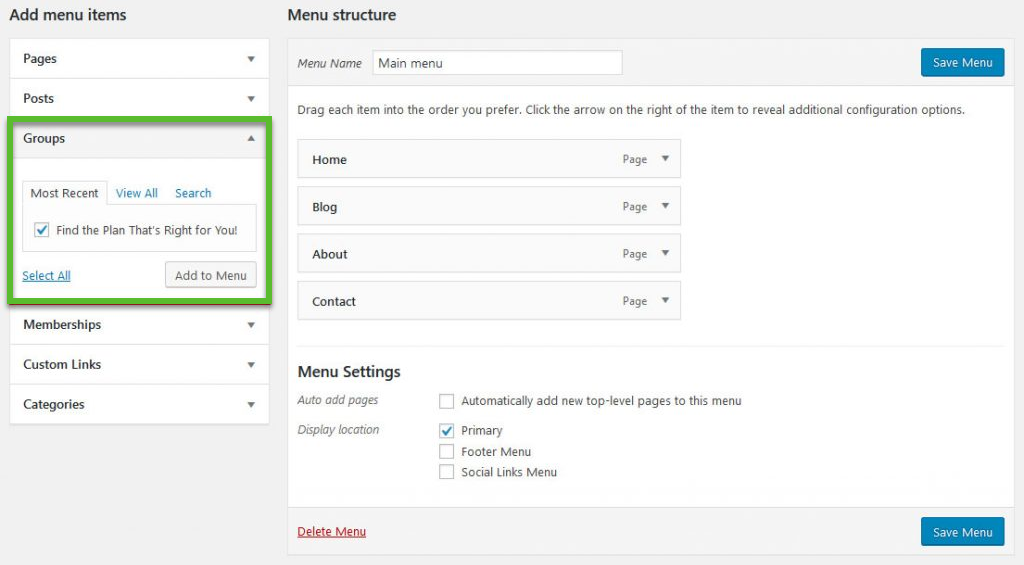
Task: Expand the Pages panel arrow
Action: [x=251, y=59]
